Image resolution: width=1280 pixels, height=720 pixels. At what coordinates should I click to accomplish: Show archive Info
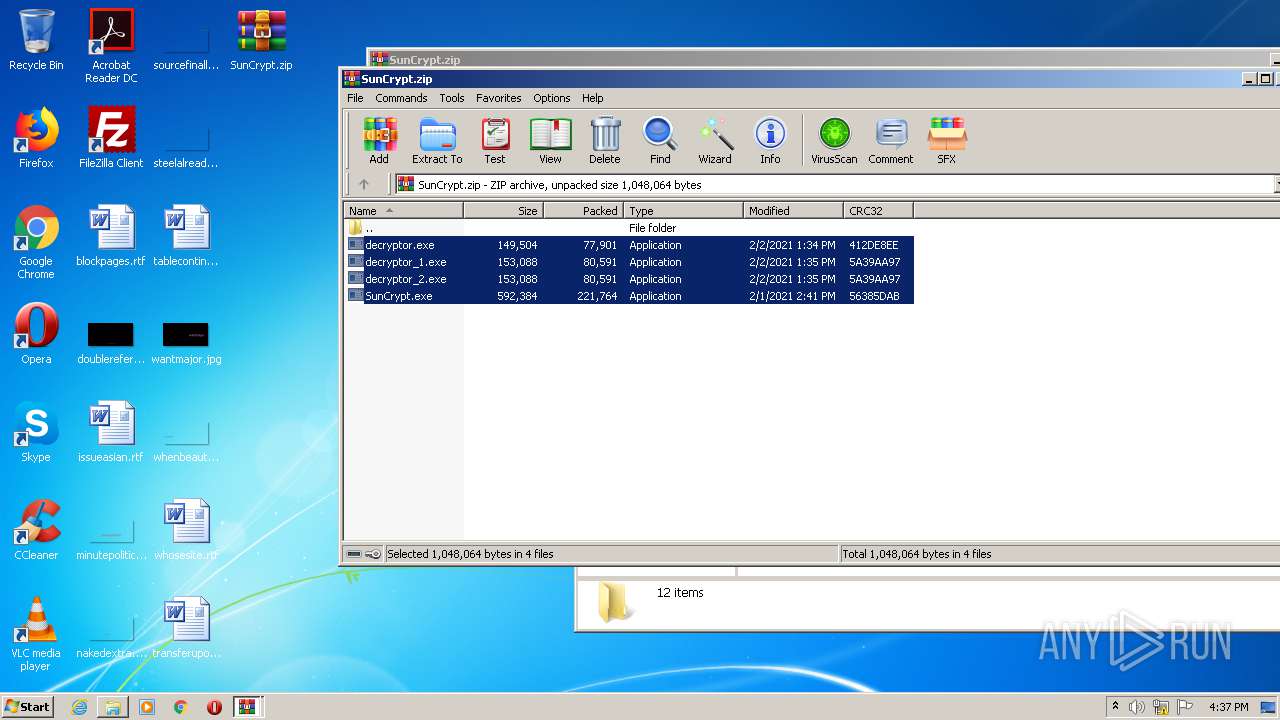point(770,141)
